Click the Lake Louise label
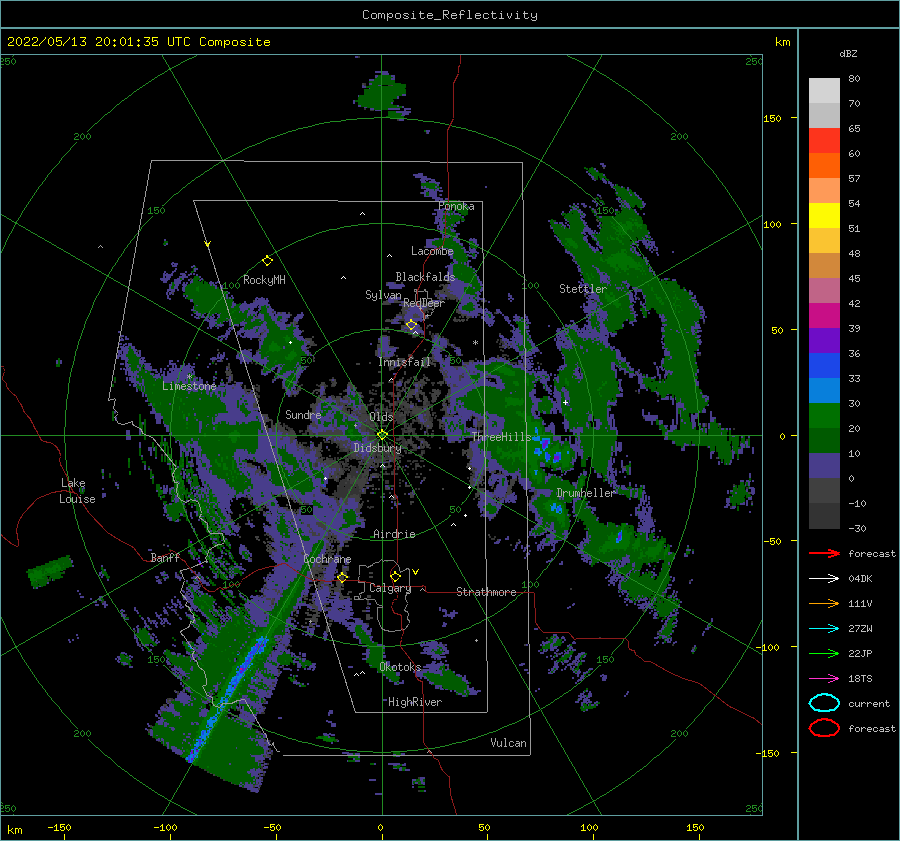 click(78, 491)
